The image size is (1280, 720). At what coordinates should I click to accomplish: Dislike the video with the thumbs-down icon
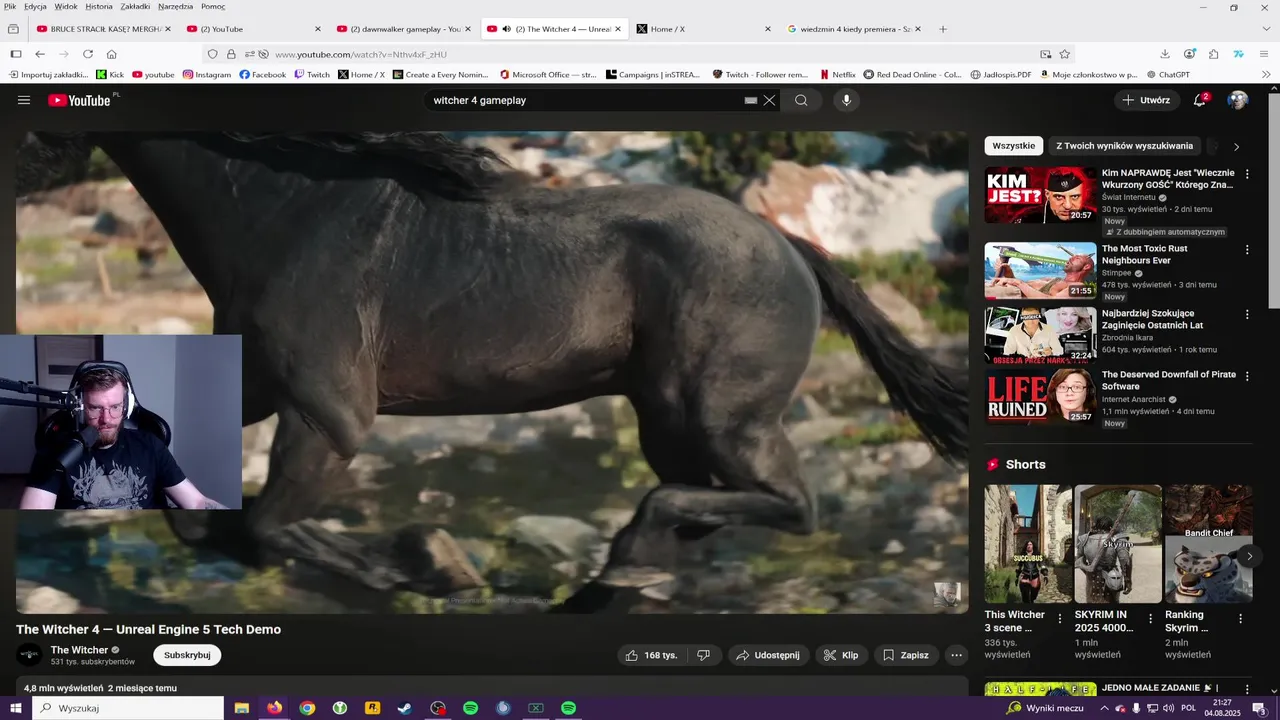tap(703, 655)
